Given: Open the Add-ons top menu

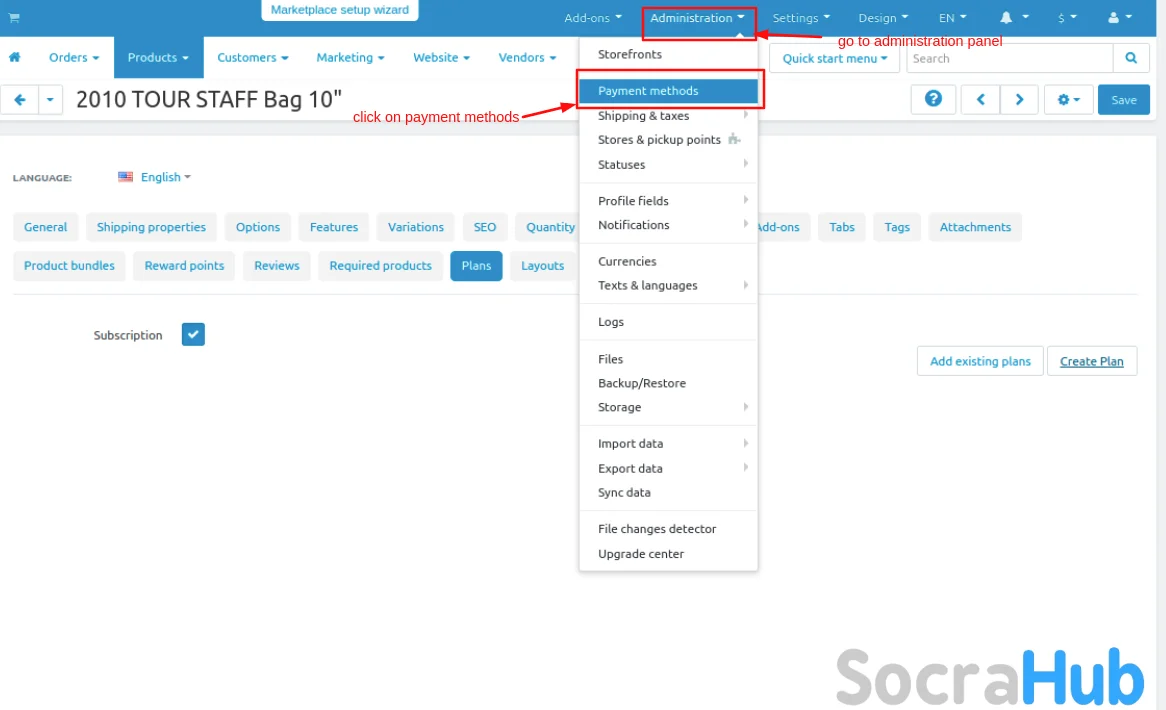Looking at the screenshot, I should click(593, 18).
